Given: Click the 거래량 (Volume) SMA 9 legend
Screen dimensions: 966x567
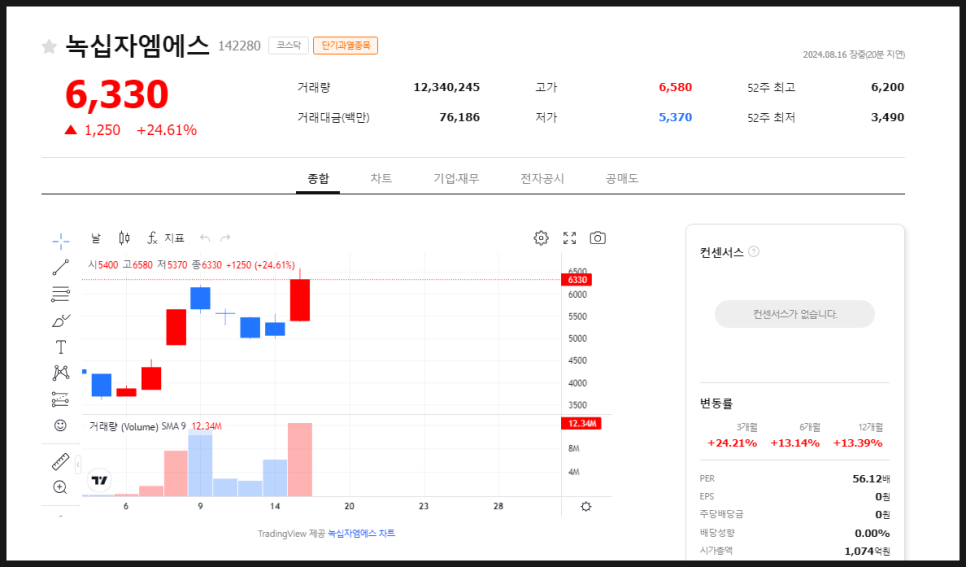Looking at the screenshot, I should 137,426.
